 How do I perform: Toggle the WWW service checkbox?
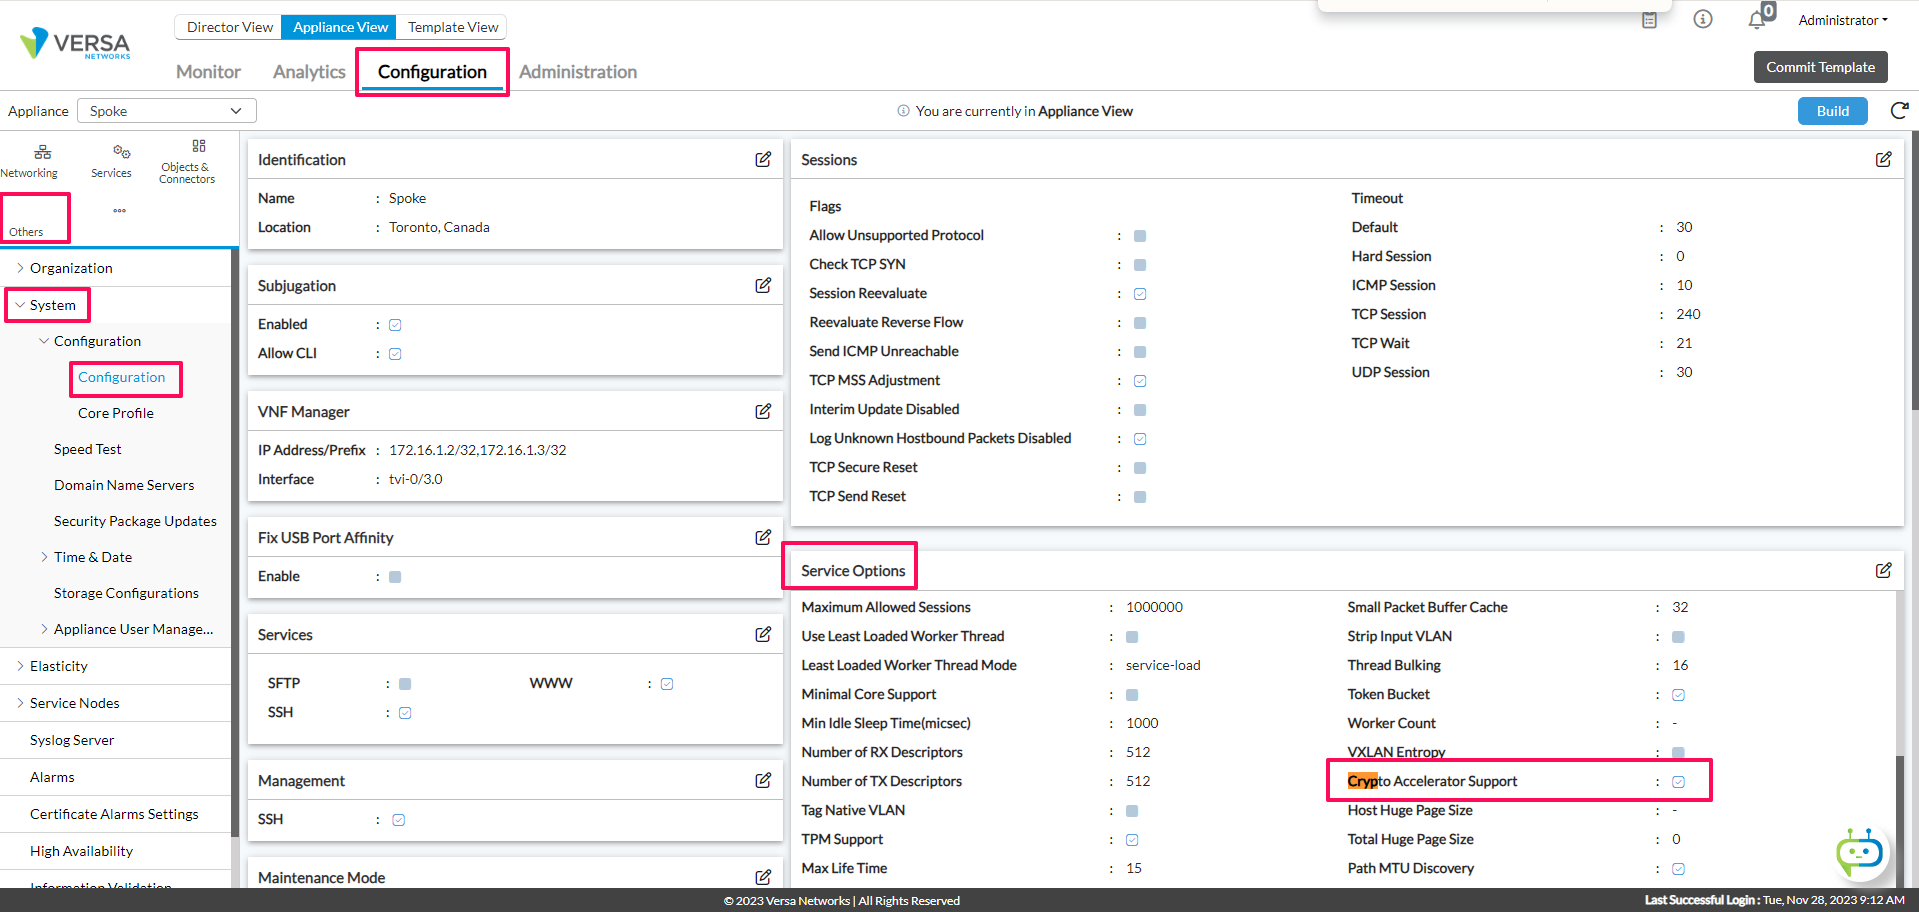[x=667, y=684]
